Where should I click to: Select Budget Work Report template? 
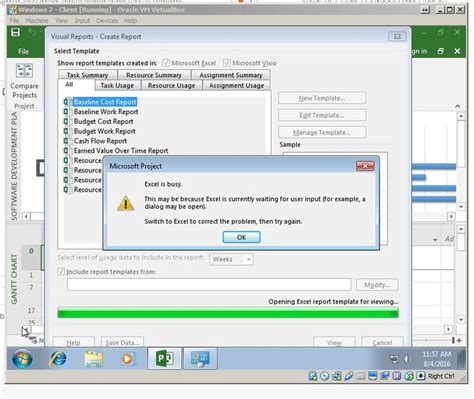(105, 131)
